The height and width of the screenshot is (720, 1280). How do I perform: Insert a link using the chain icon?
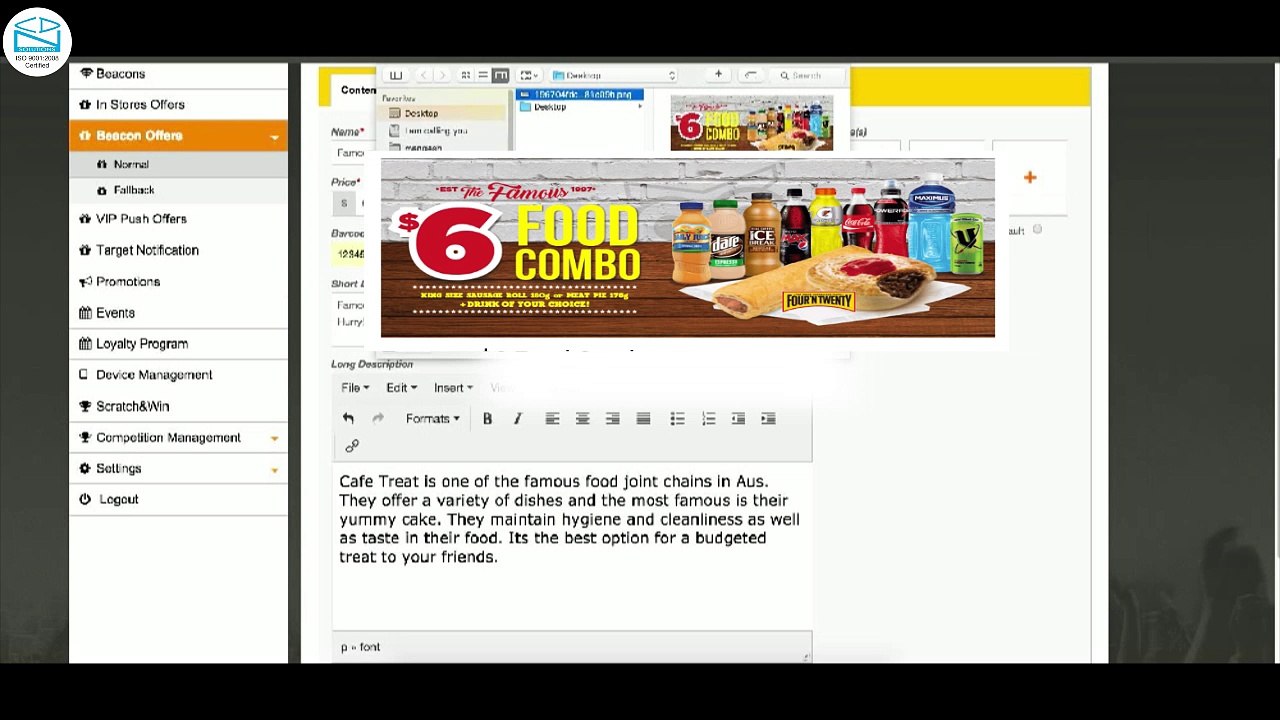(352, 446)
